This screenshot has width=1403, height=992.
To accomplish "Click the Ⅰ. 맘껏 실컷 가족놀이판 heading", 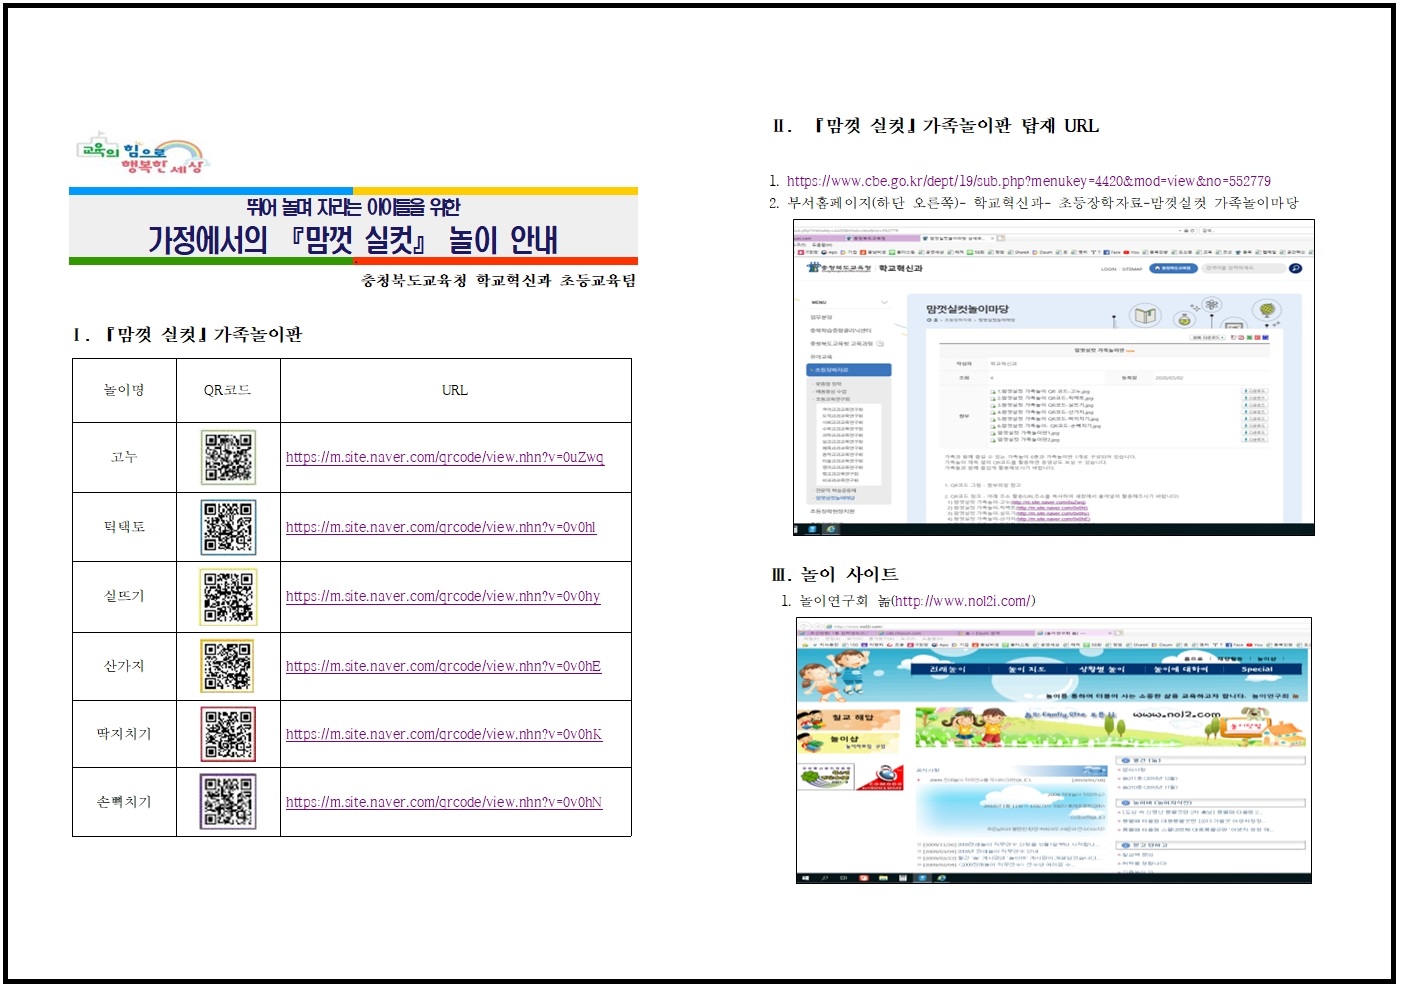I will [187, 334].
